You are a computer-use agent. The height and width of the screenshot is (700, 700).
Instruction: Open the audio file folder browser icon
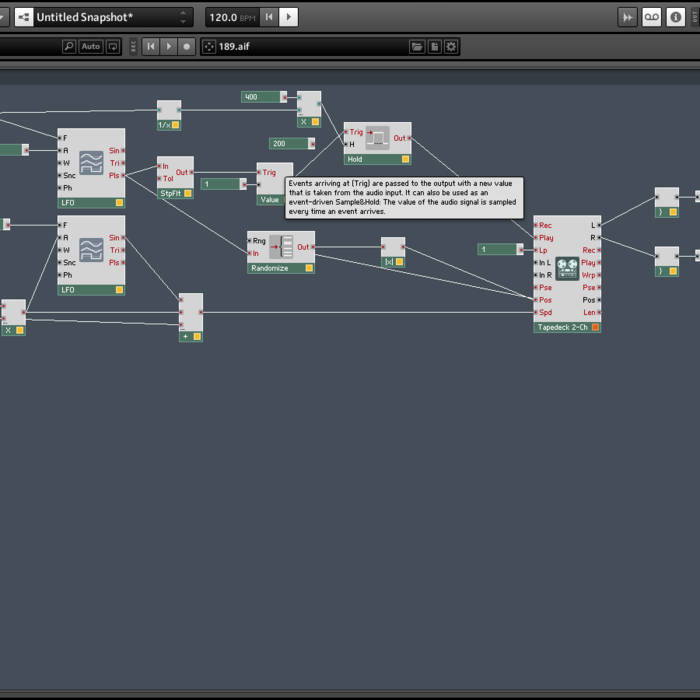[417, 46]
